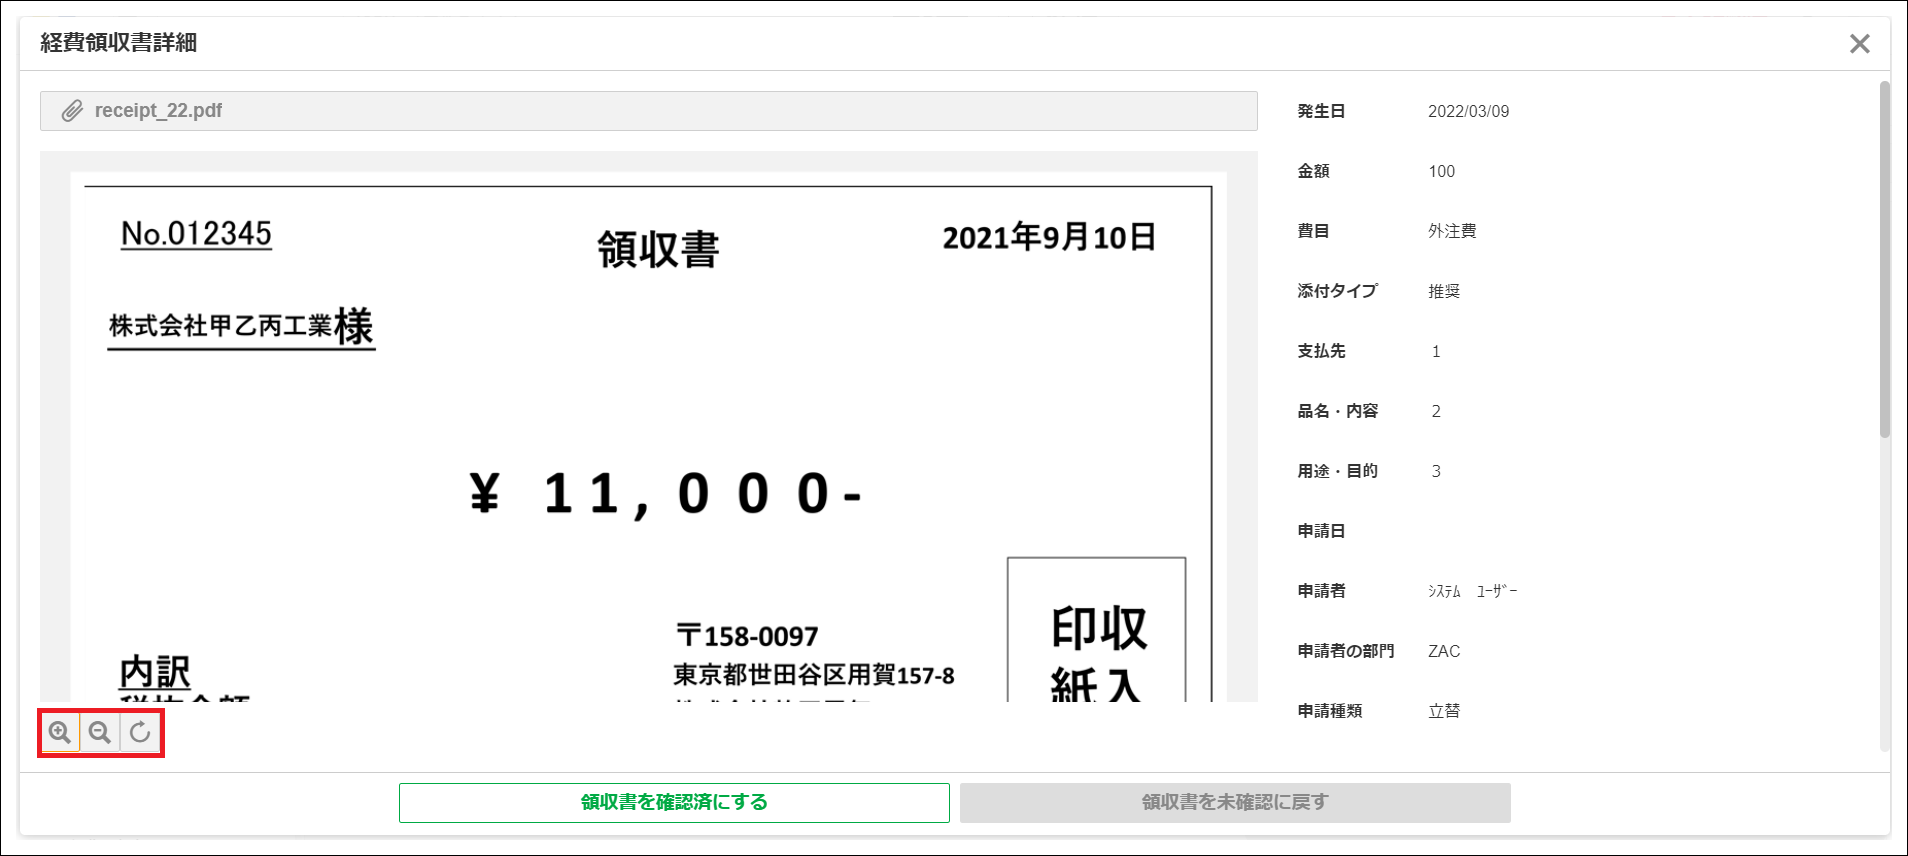Click the details panel vertical scrollbar
Screen dimensions: 1908x856
pyautogui.click(x=1884, y=260)
